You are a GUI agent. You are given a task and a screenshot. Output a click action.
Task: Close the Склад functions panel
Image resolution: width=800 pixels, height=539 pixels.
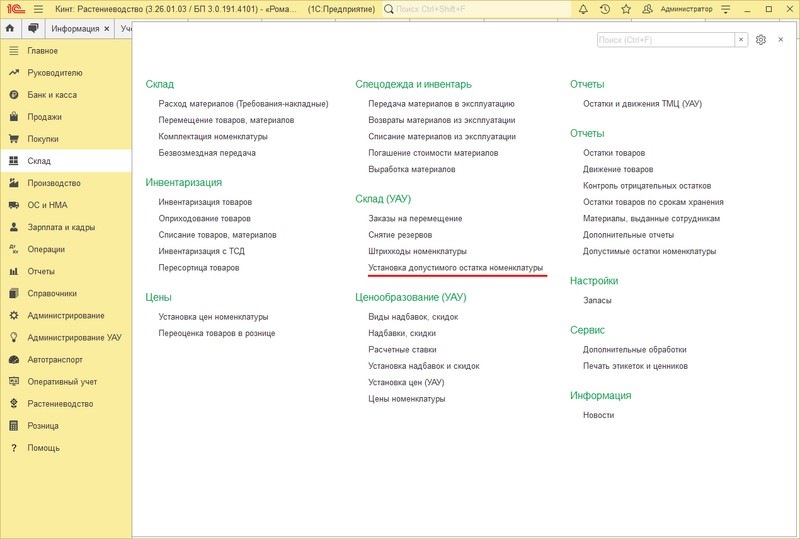(781, 39)
